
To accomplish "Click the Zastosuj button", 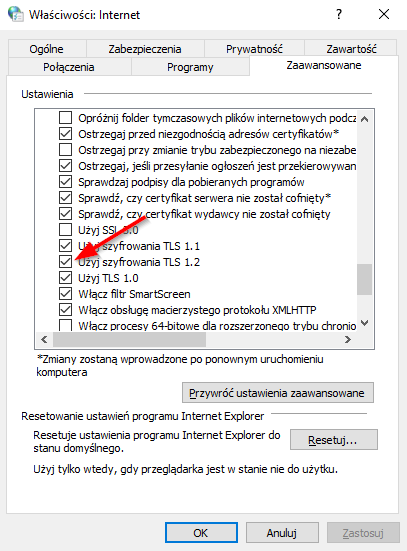I will [x=363, y=533].
